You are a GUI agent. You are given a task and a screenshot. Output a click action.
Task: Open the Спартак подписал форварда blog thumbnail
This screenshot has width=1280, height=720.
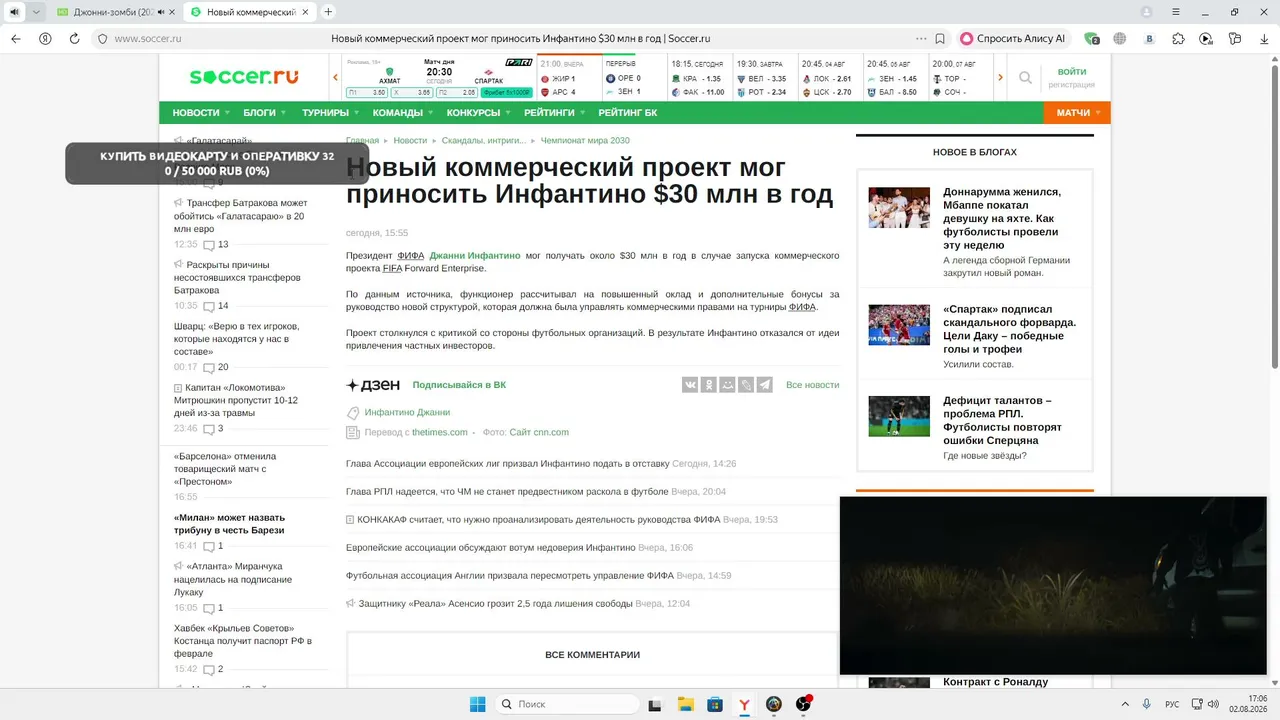[899, 325]
